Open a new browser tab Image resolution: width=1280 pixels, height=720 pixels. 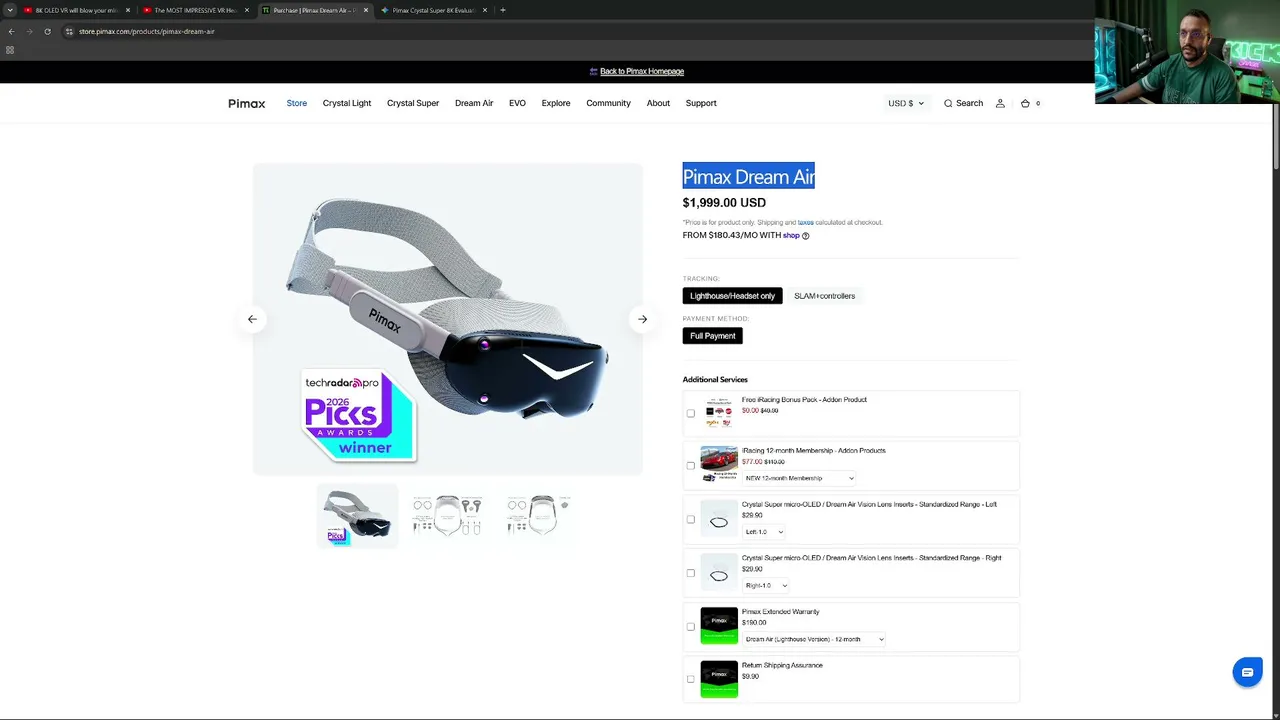503,10
